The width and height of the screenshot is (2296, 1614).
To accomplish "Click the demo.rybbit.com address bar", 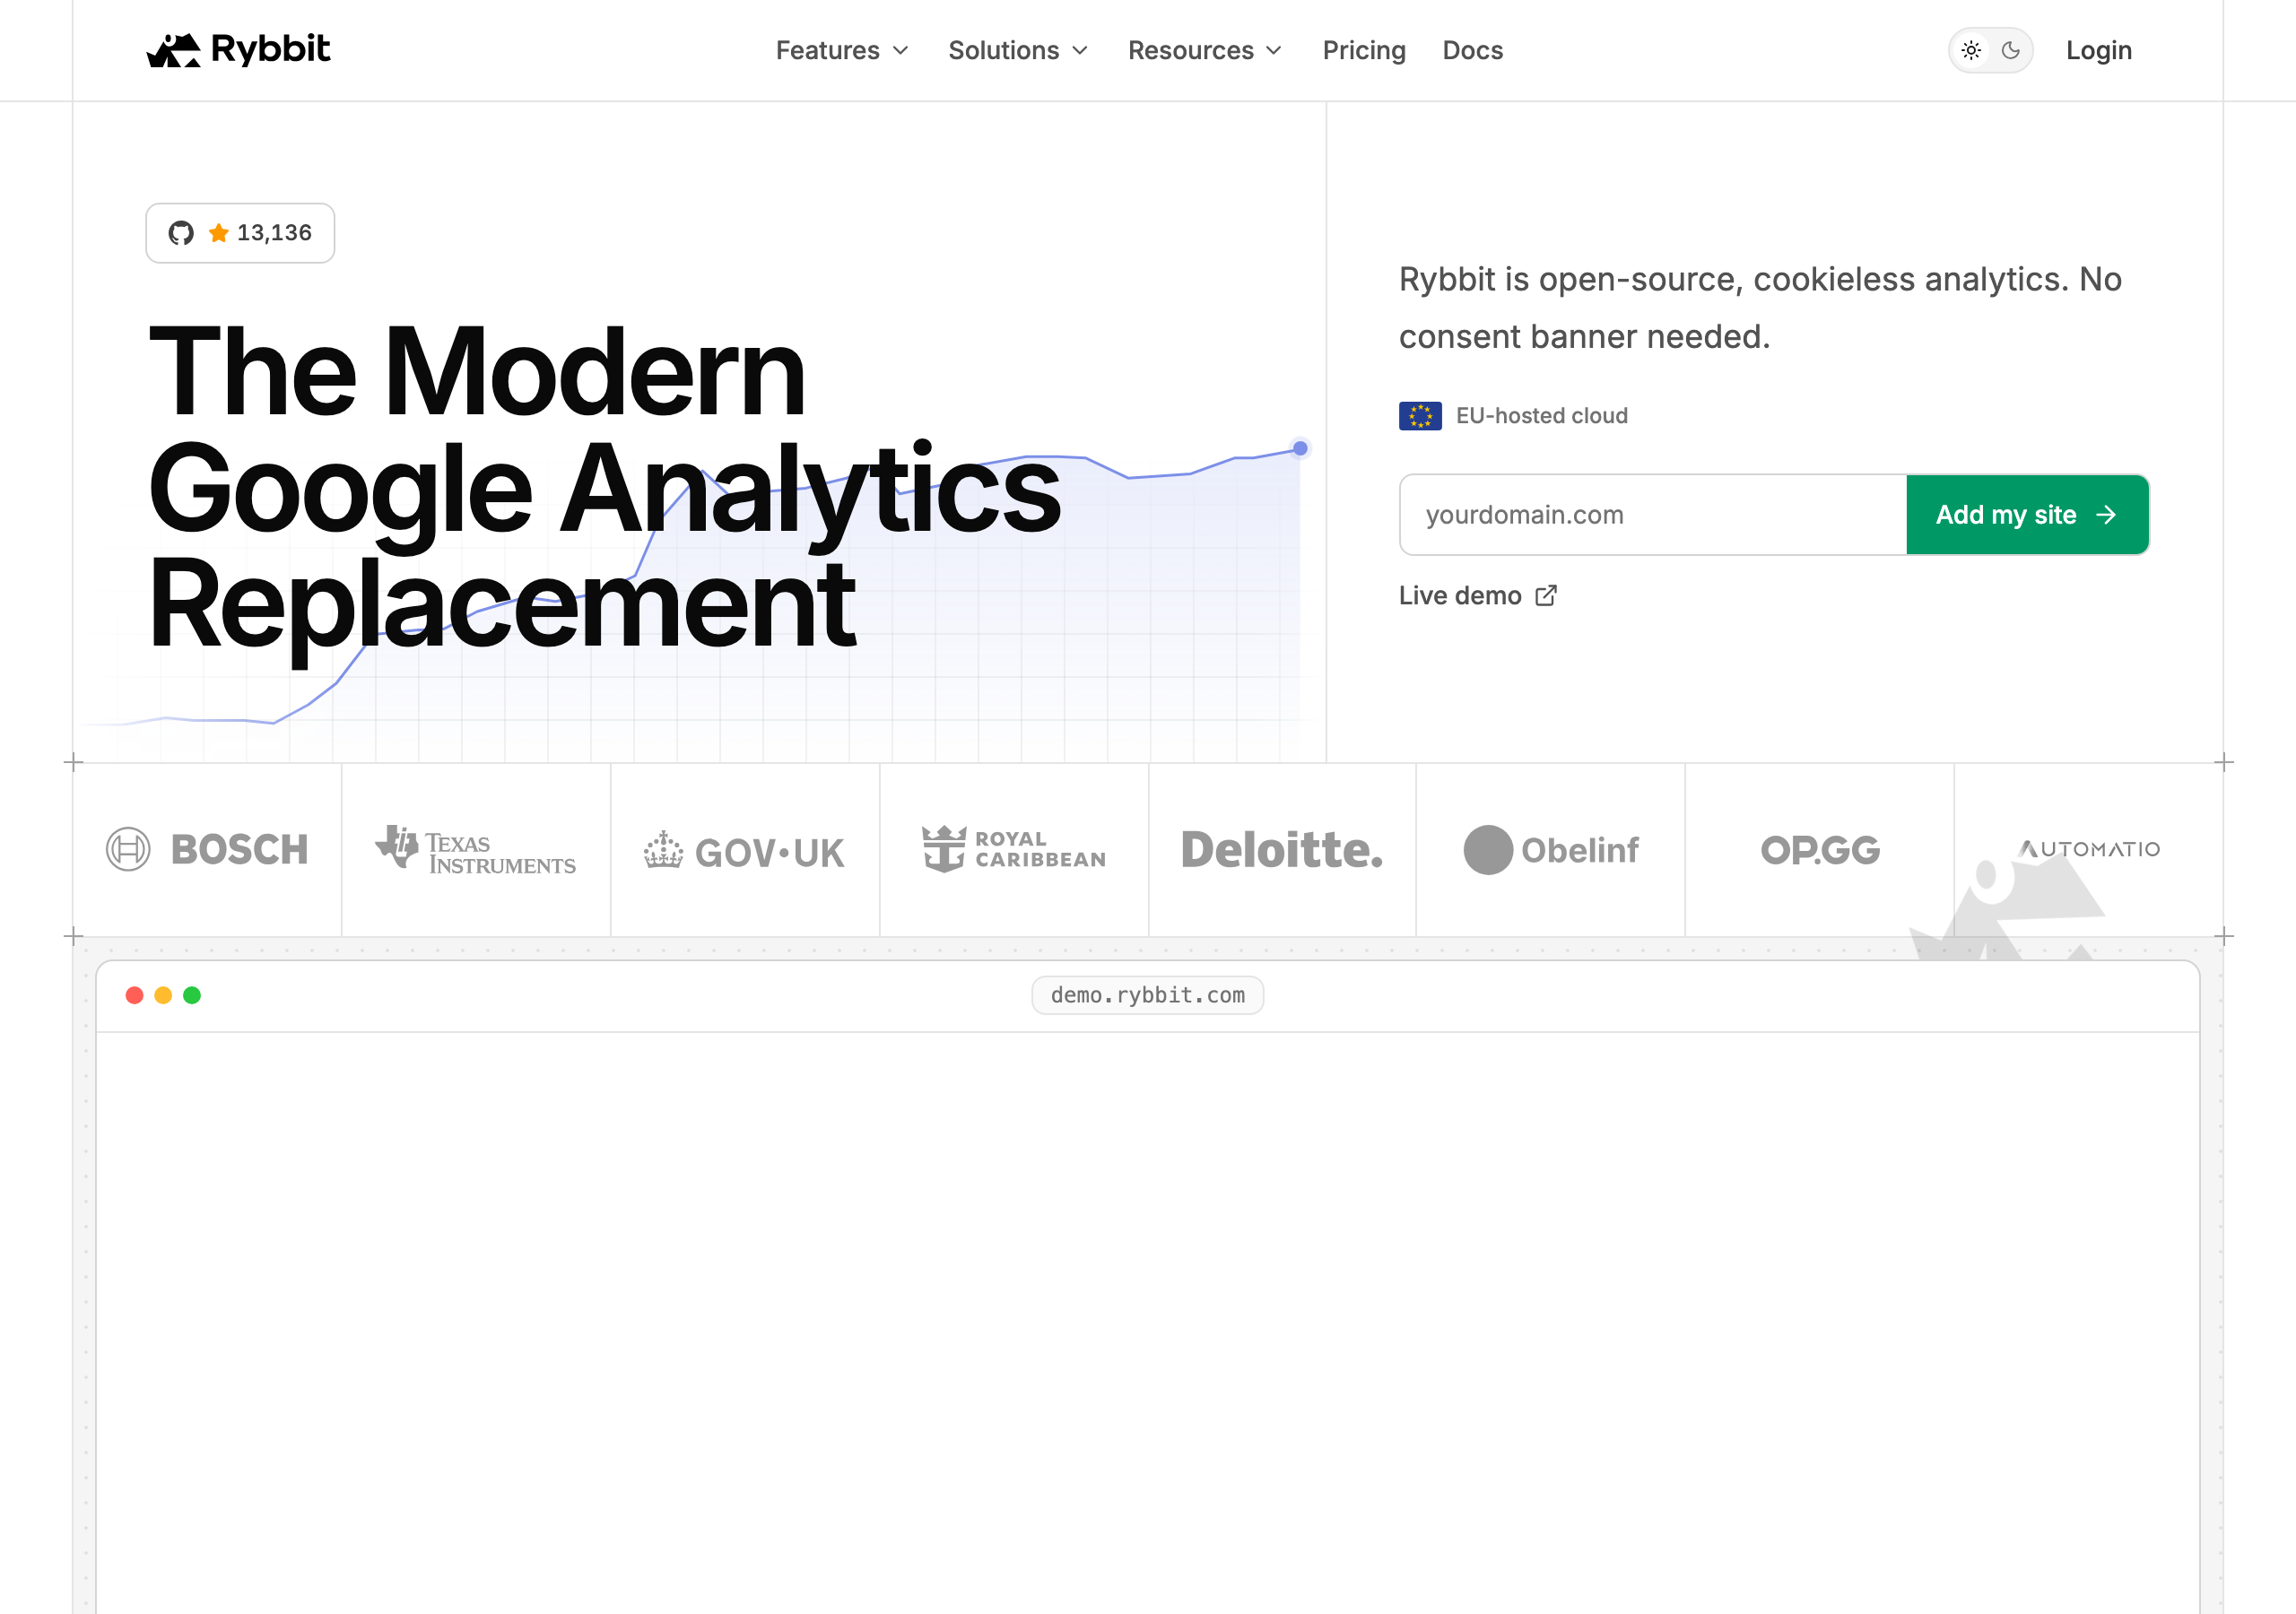I will click(1148, 996).
